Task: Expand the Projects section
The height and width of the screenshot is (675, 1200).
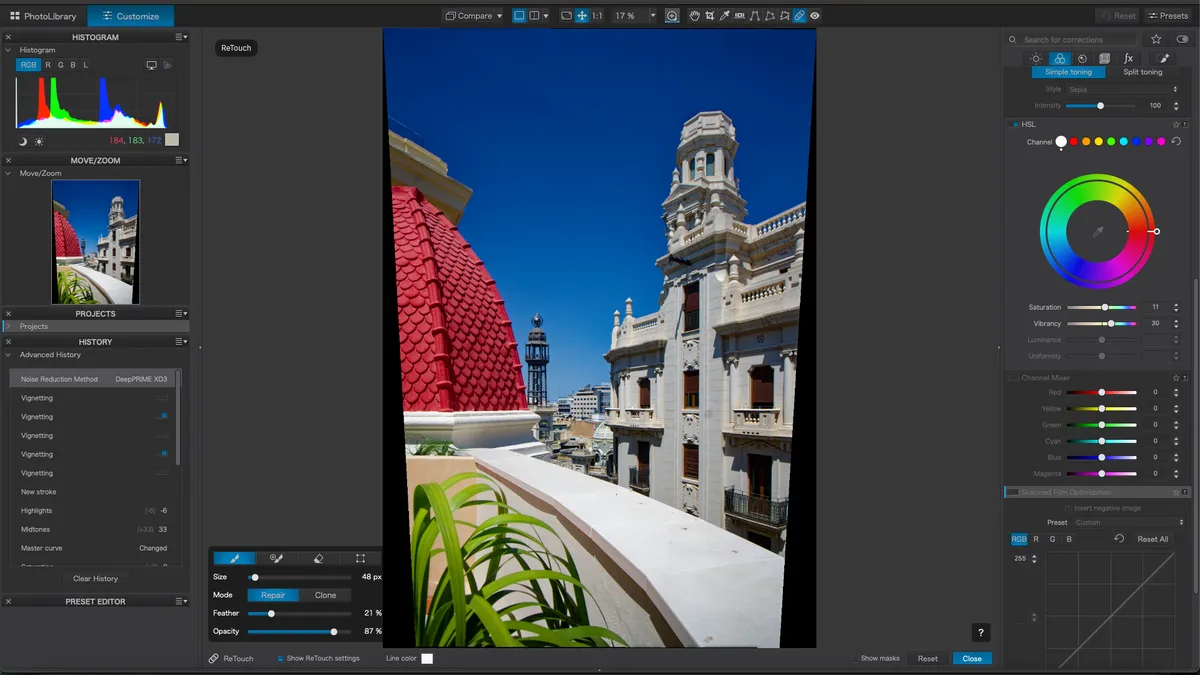Action: (x=9, y=326)
